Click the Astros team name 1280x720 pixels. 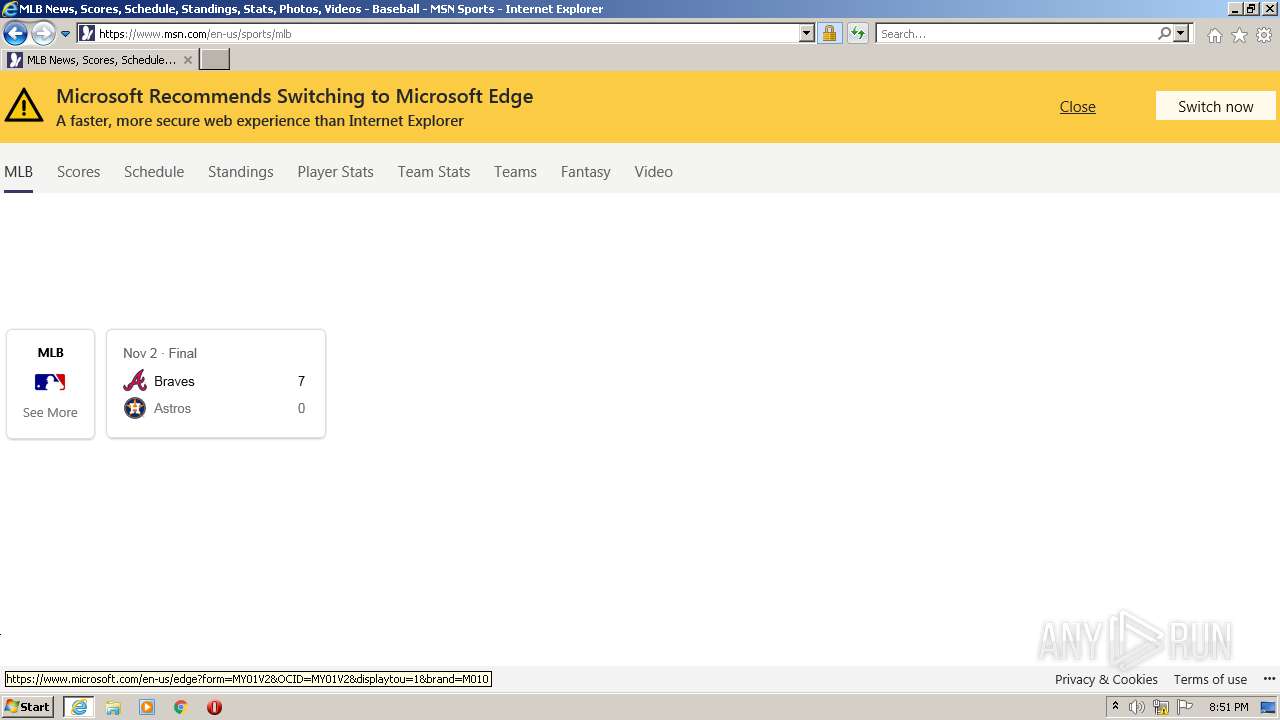[x=172, y=408]
